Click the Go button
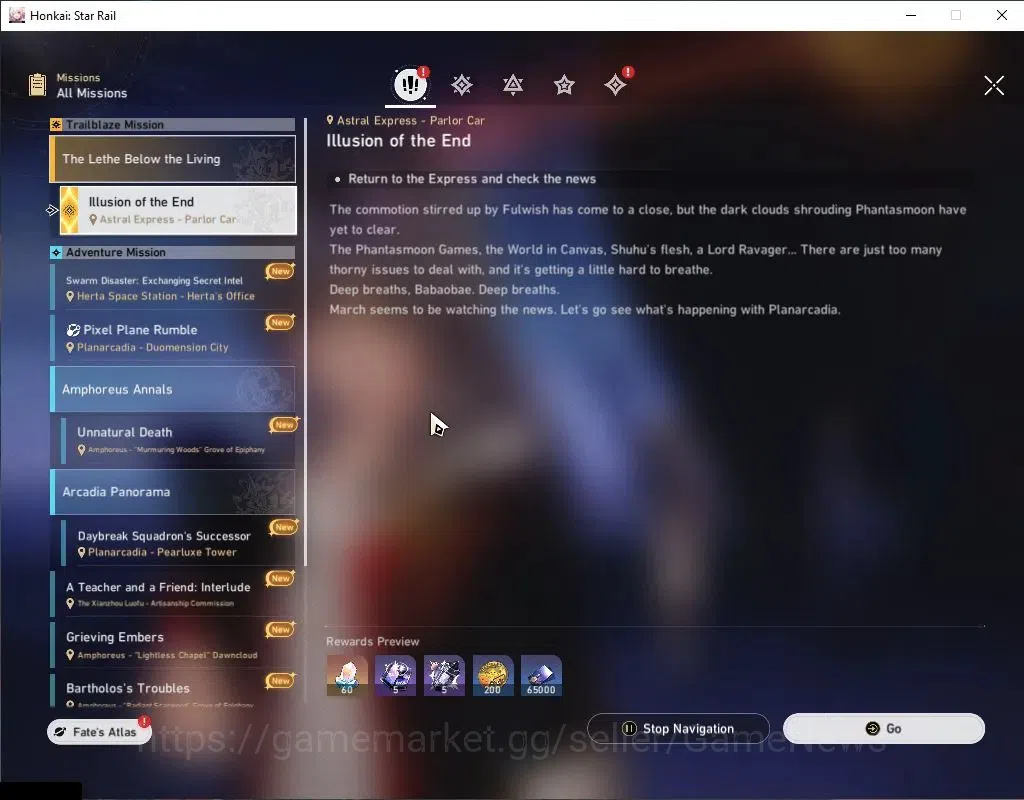The width and height of the screenshot is (1024, 800). coord(884,728)
